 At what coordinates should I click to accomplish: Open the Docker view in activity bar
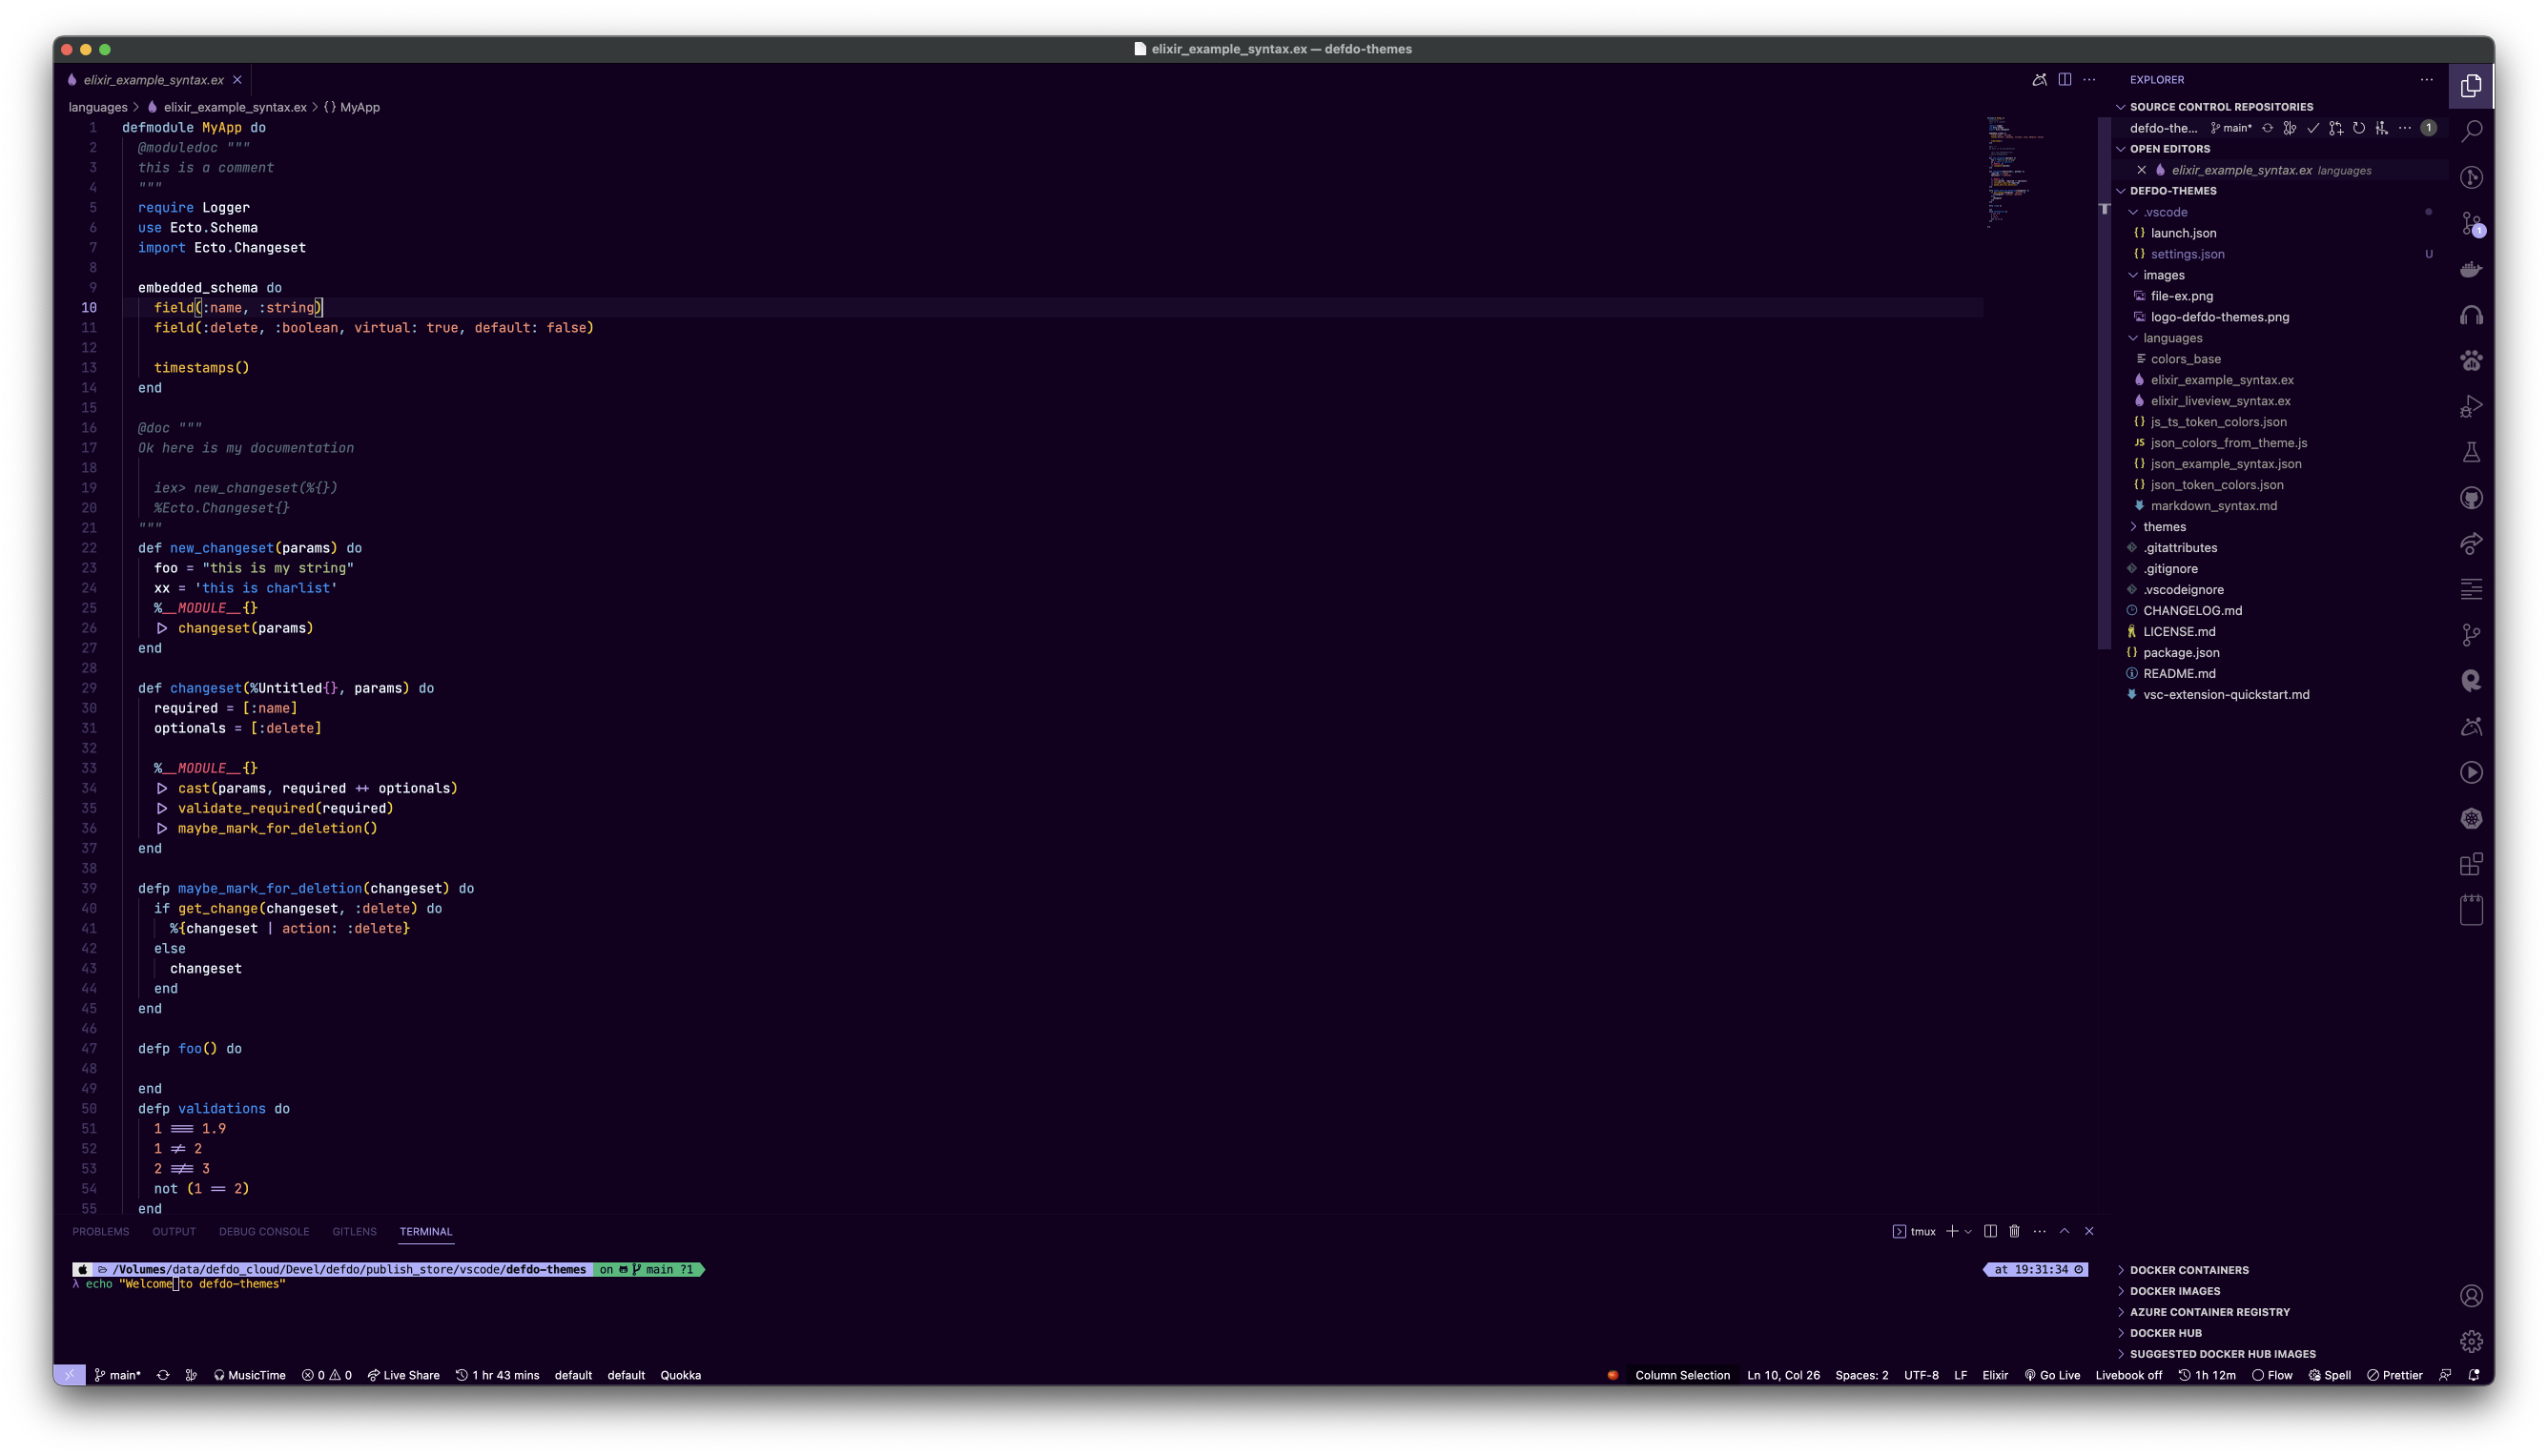pos(2471,269)
